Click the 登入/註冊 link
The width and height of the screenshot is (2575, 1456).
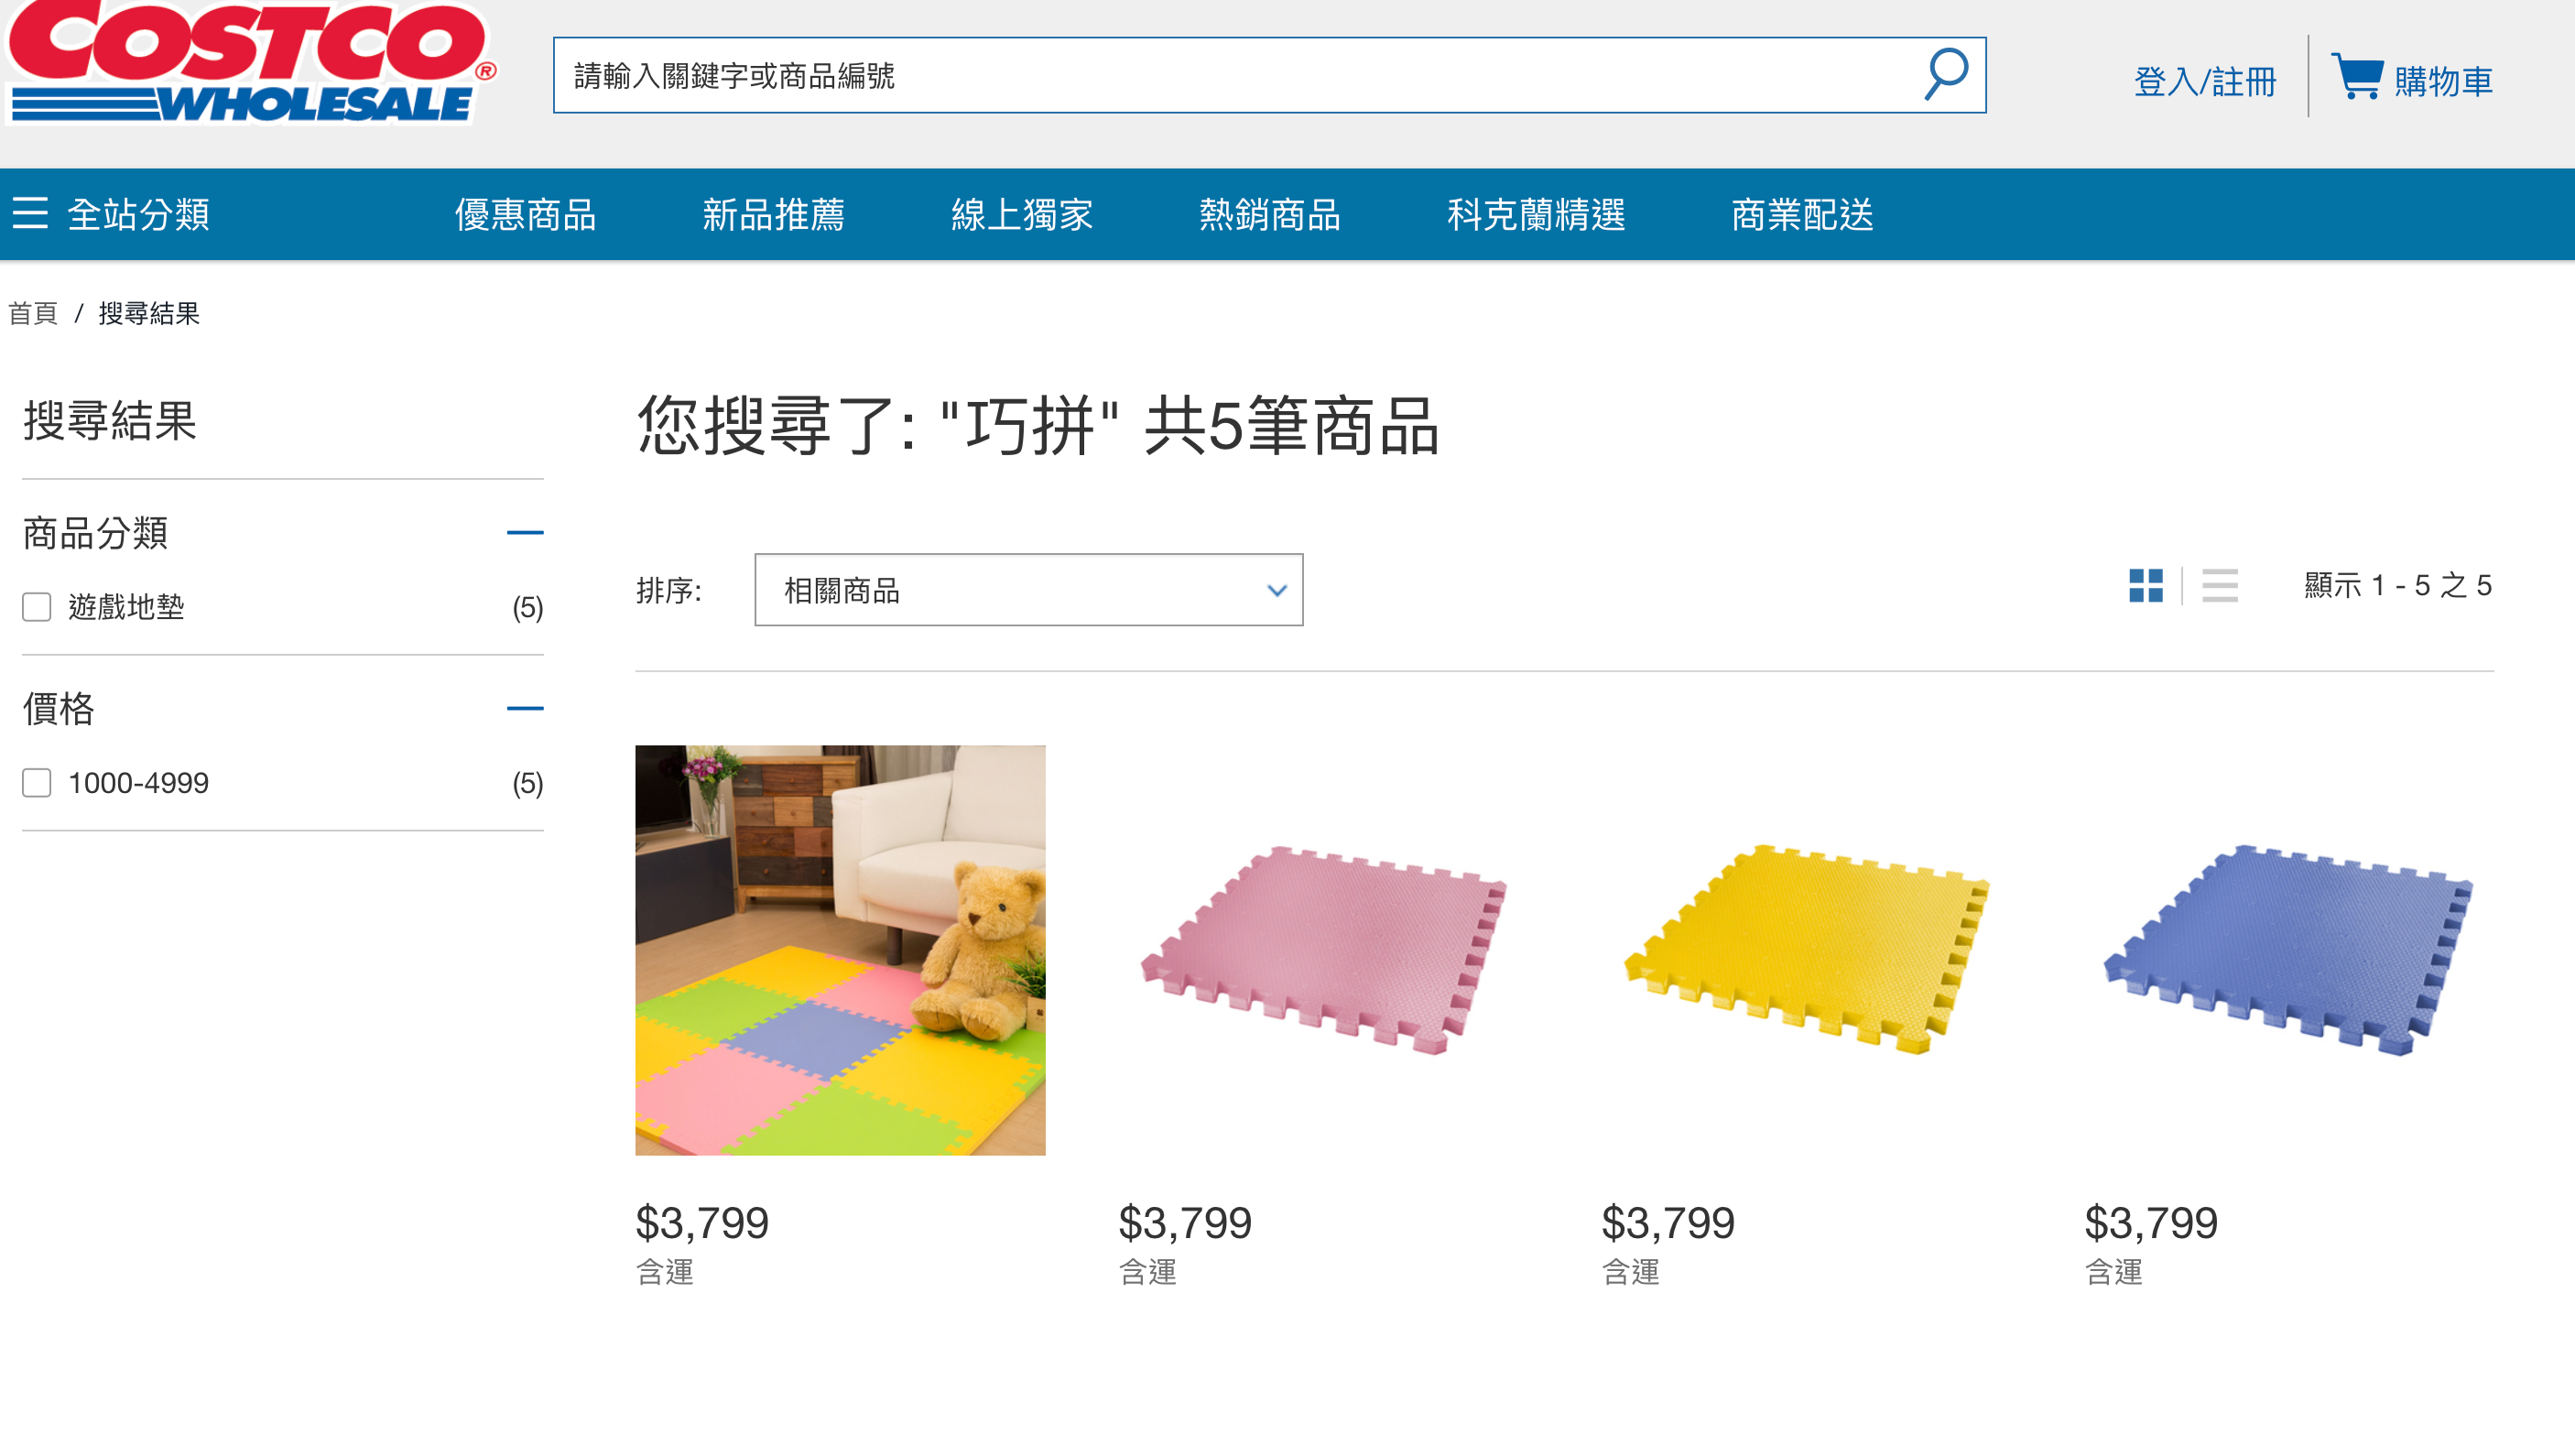[2204, 81]
